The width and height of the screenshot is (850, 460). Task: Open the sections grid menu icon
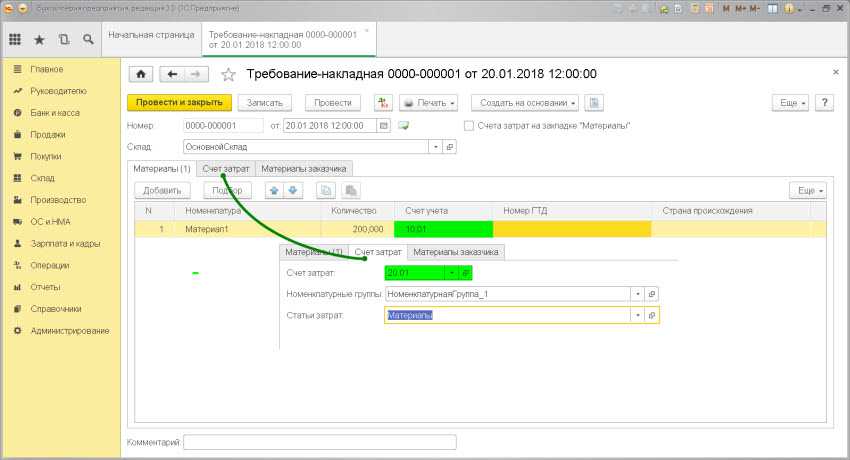[x=15, y=40]
